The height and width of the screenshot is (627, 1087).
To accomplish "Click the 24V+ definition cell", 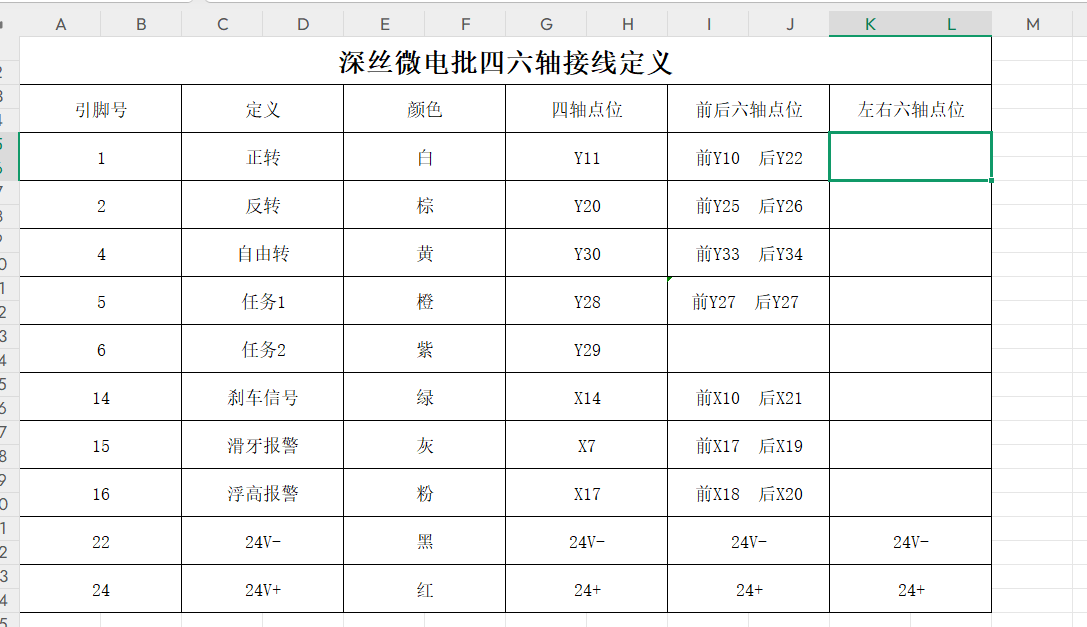I will [x=263, y=589].
